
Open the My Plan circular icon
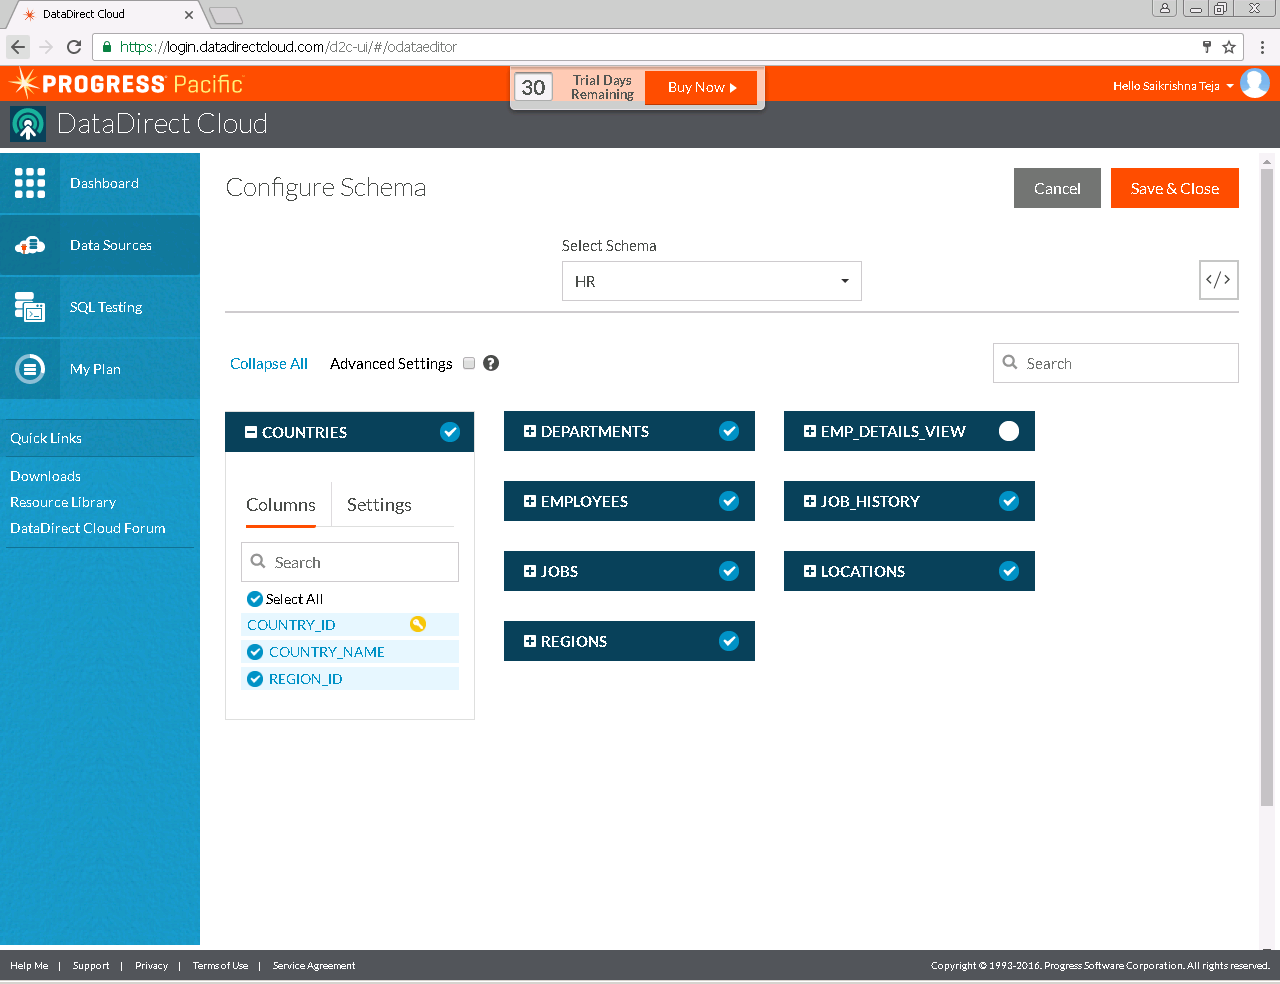click(x=30, y=369)
